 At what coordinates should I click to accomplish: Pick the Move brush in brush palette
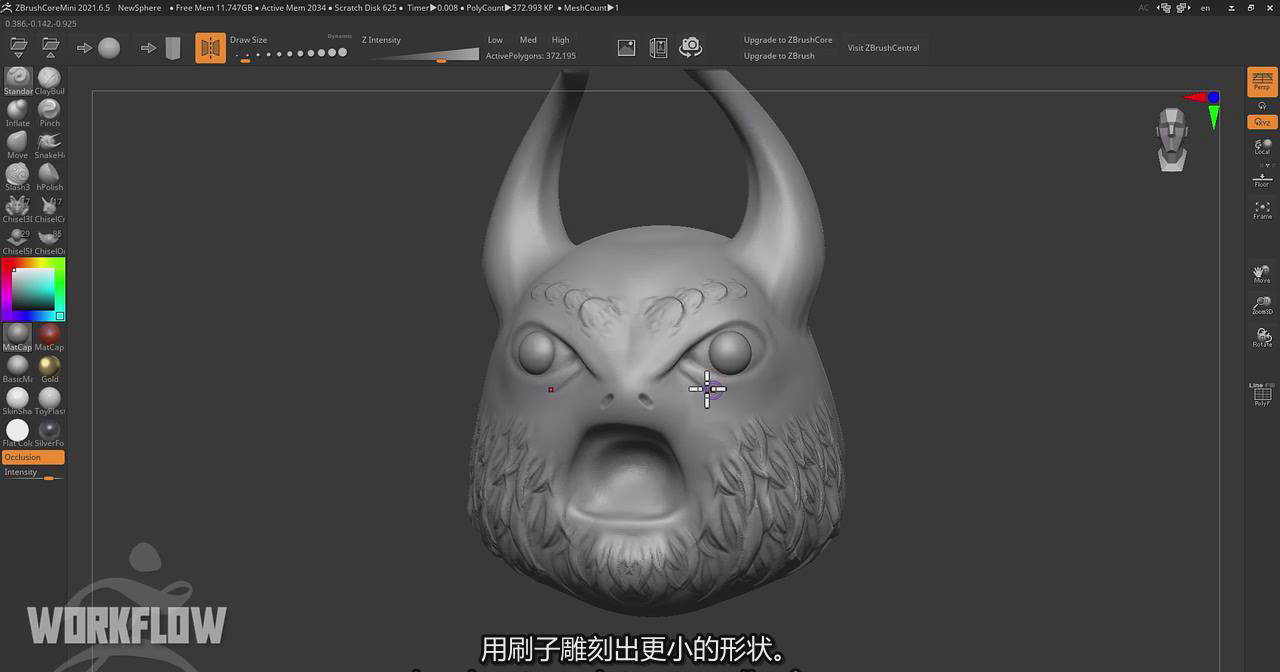(x=18, y=146)
